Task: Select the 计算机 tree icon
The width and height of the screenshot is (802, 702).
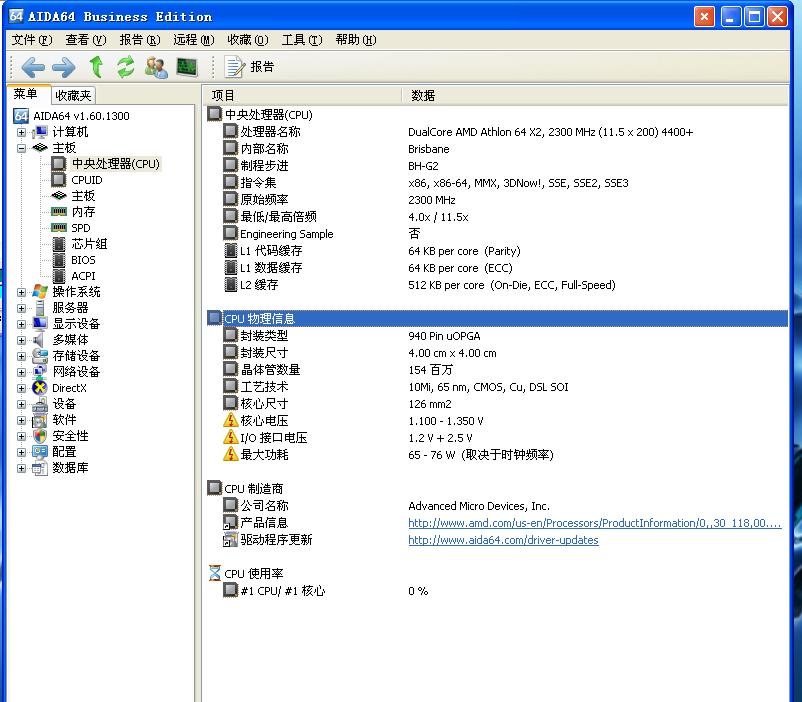Action: point(40,132)
